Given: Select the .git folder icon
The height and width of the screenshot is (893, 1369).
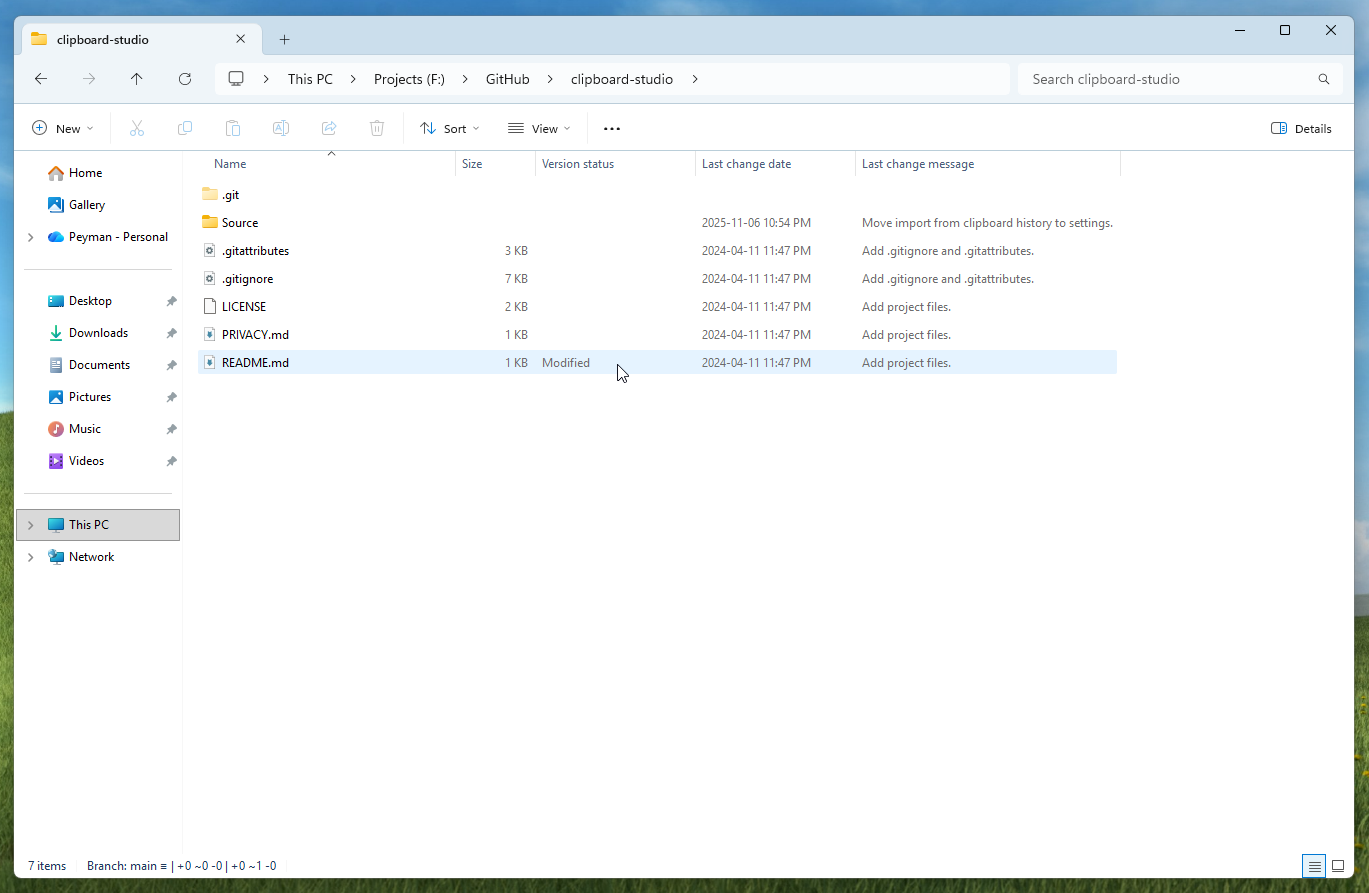Looking at the screenshot, I should coord(210,194).
